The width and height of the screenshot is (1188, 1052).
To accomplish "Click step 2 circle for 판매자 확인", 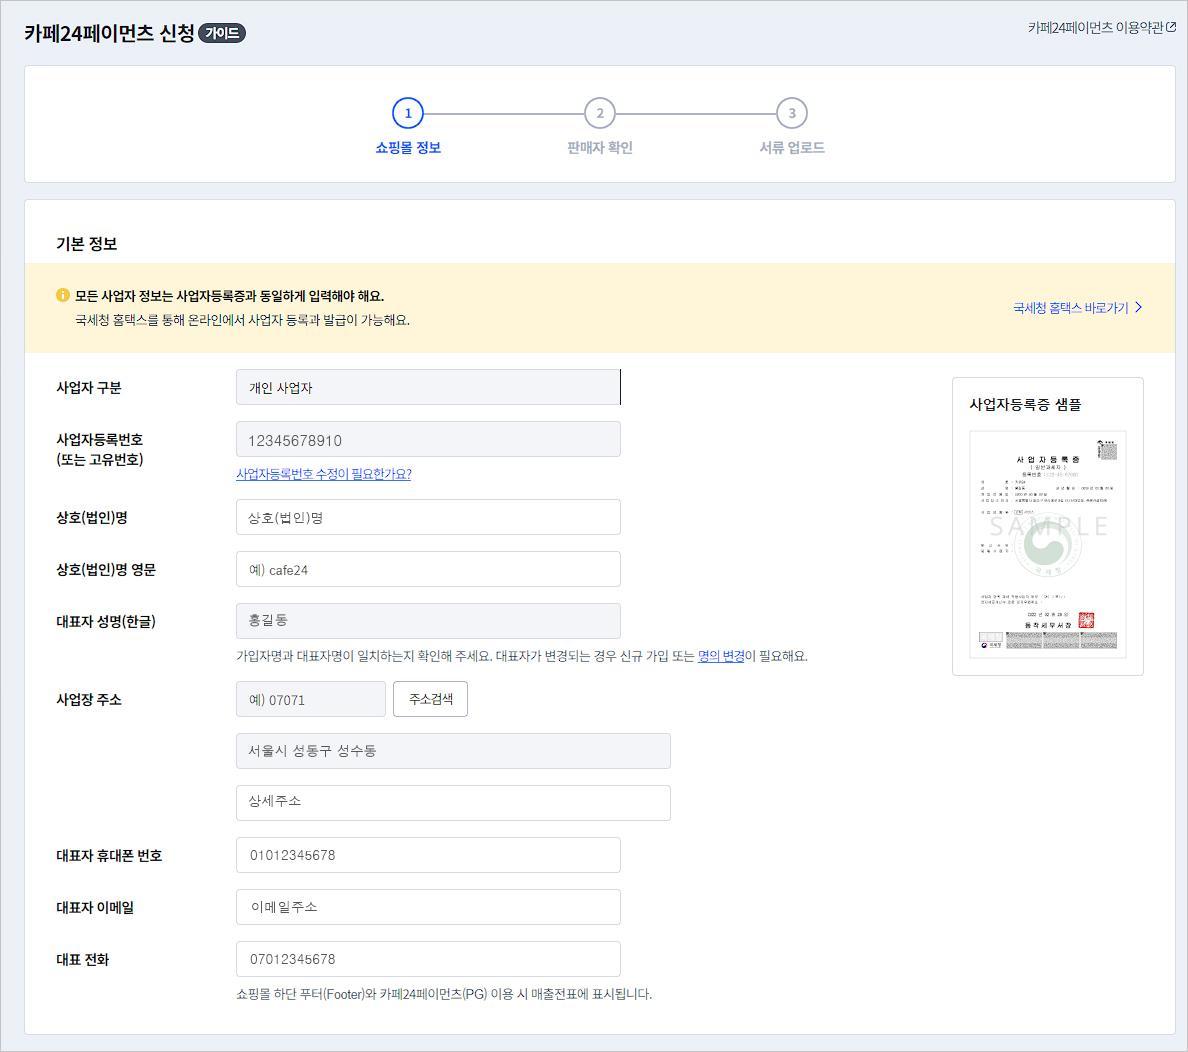I will tap(599, 113).
